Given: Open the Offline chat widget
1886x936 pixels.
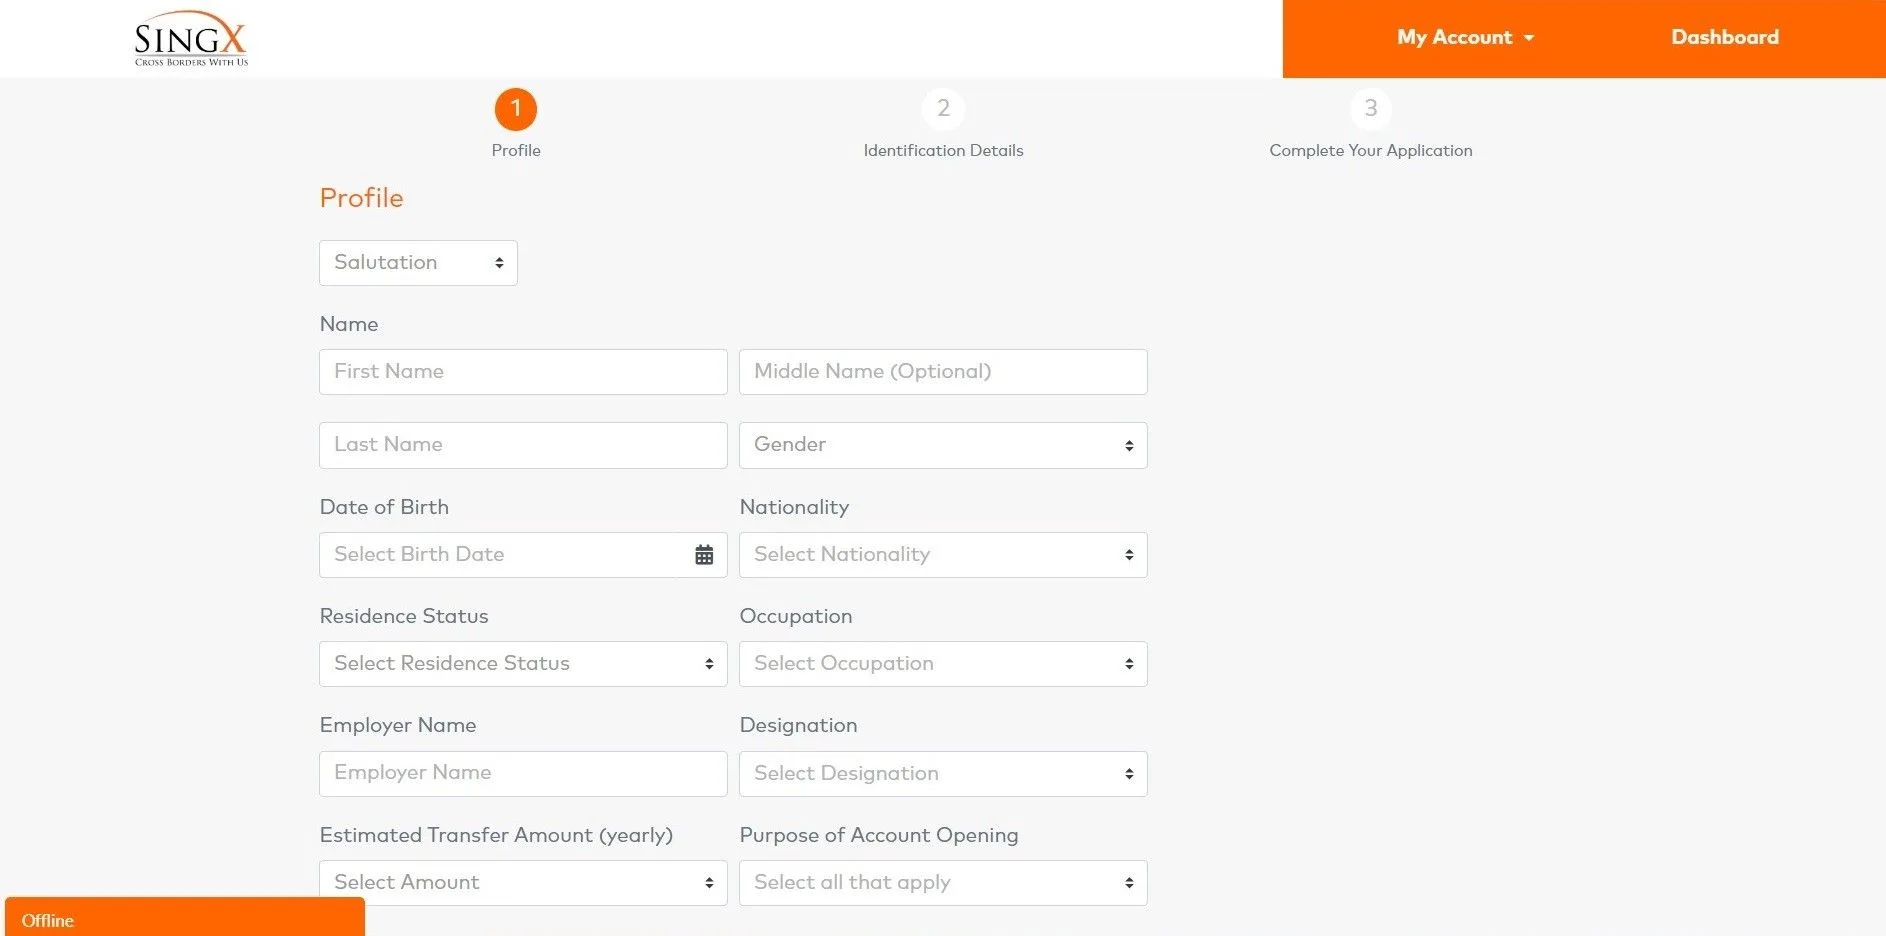Looking at the screenshot, I should click(184, 919).
